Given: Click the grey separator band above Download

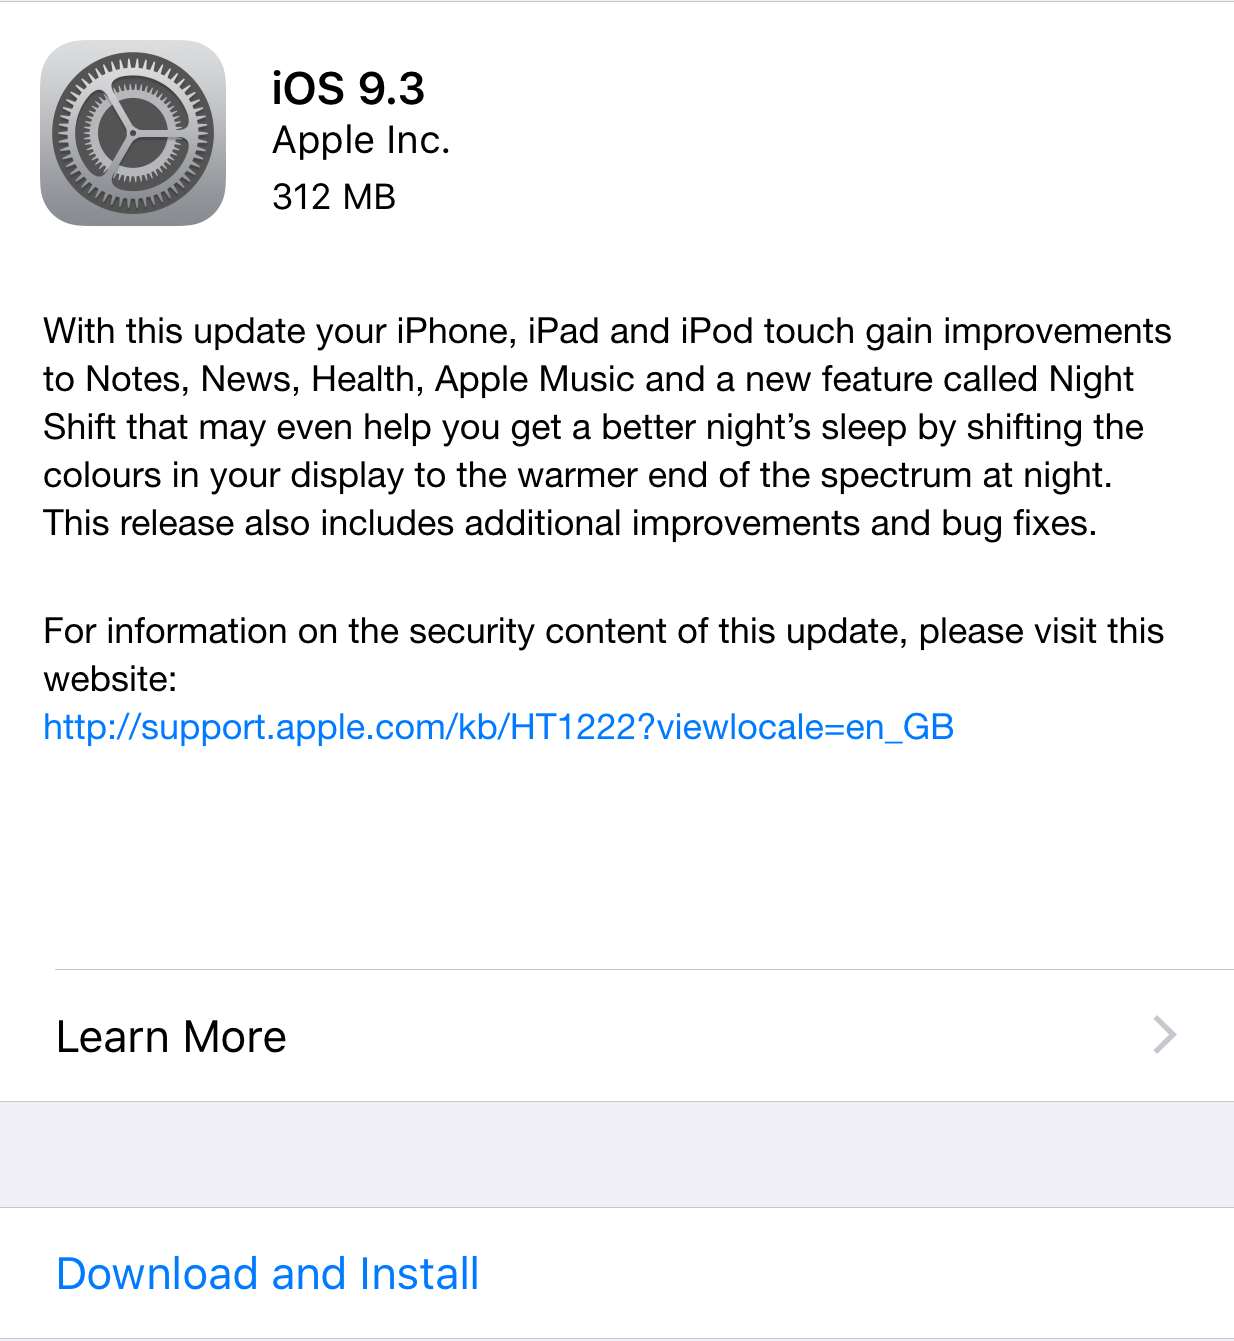Looking at the screenshot, I should pyautogui.click(x=617, y=1155).
